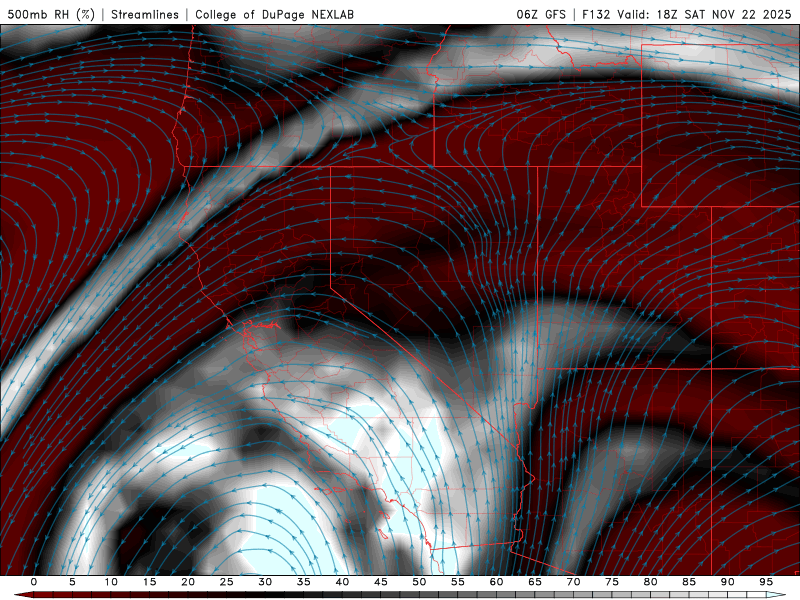The height and width of the screenshot is (600, 800).
Task: Click the colorbar label "0"
Action: click(34, 582)
